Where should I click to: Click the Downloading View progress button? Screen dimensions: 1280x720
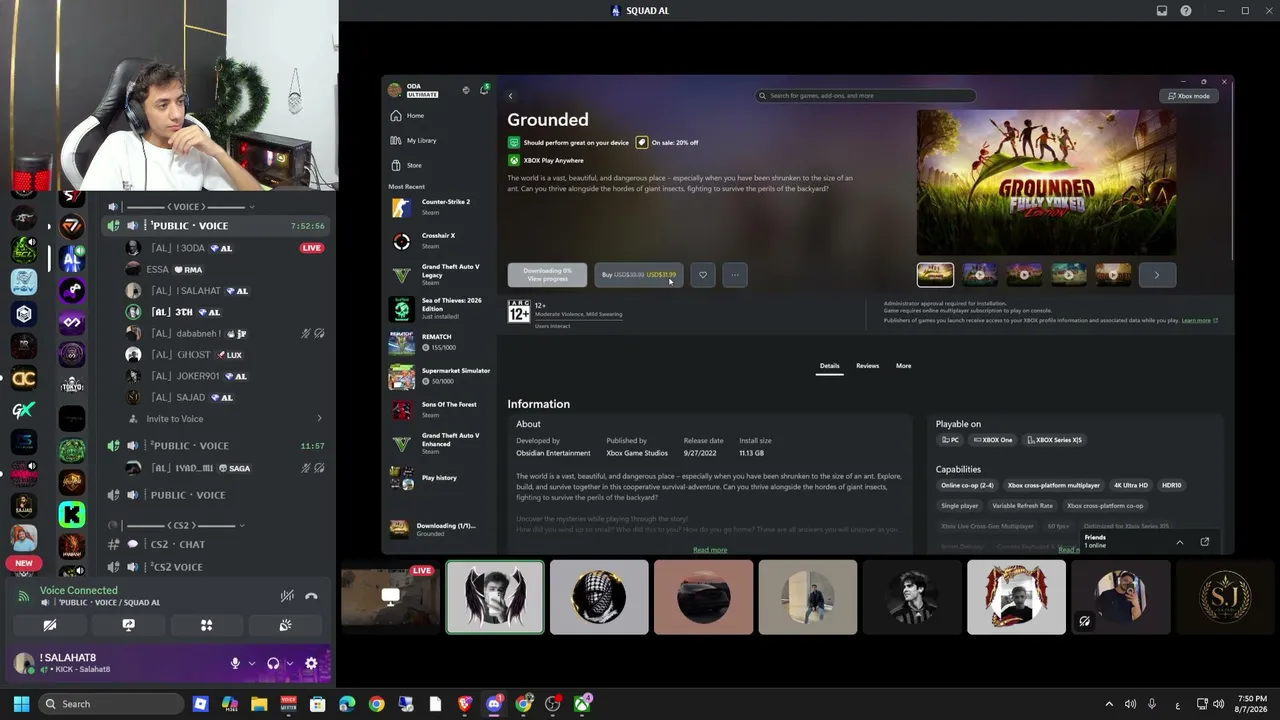(x=547, y=275)
